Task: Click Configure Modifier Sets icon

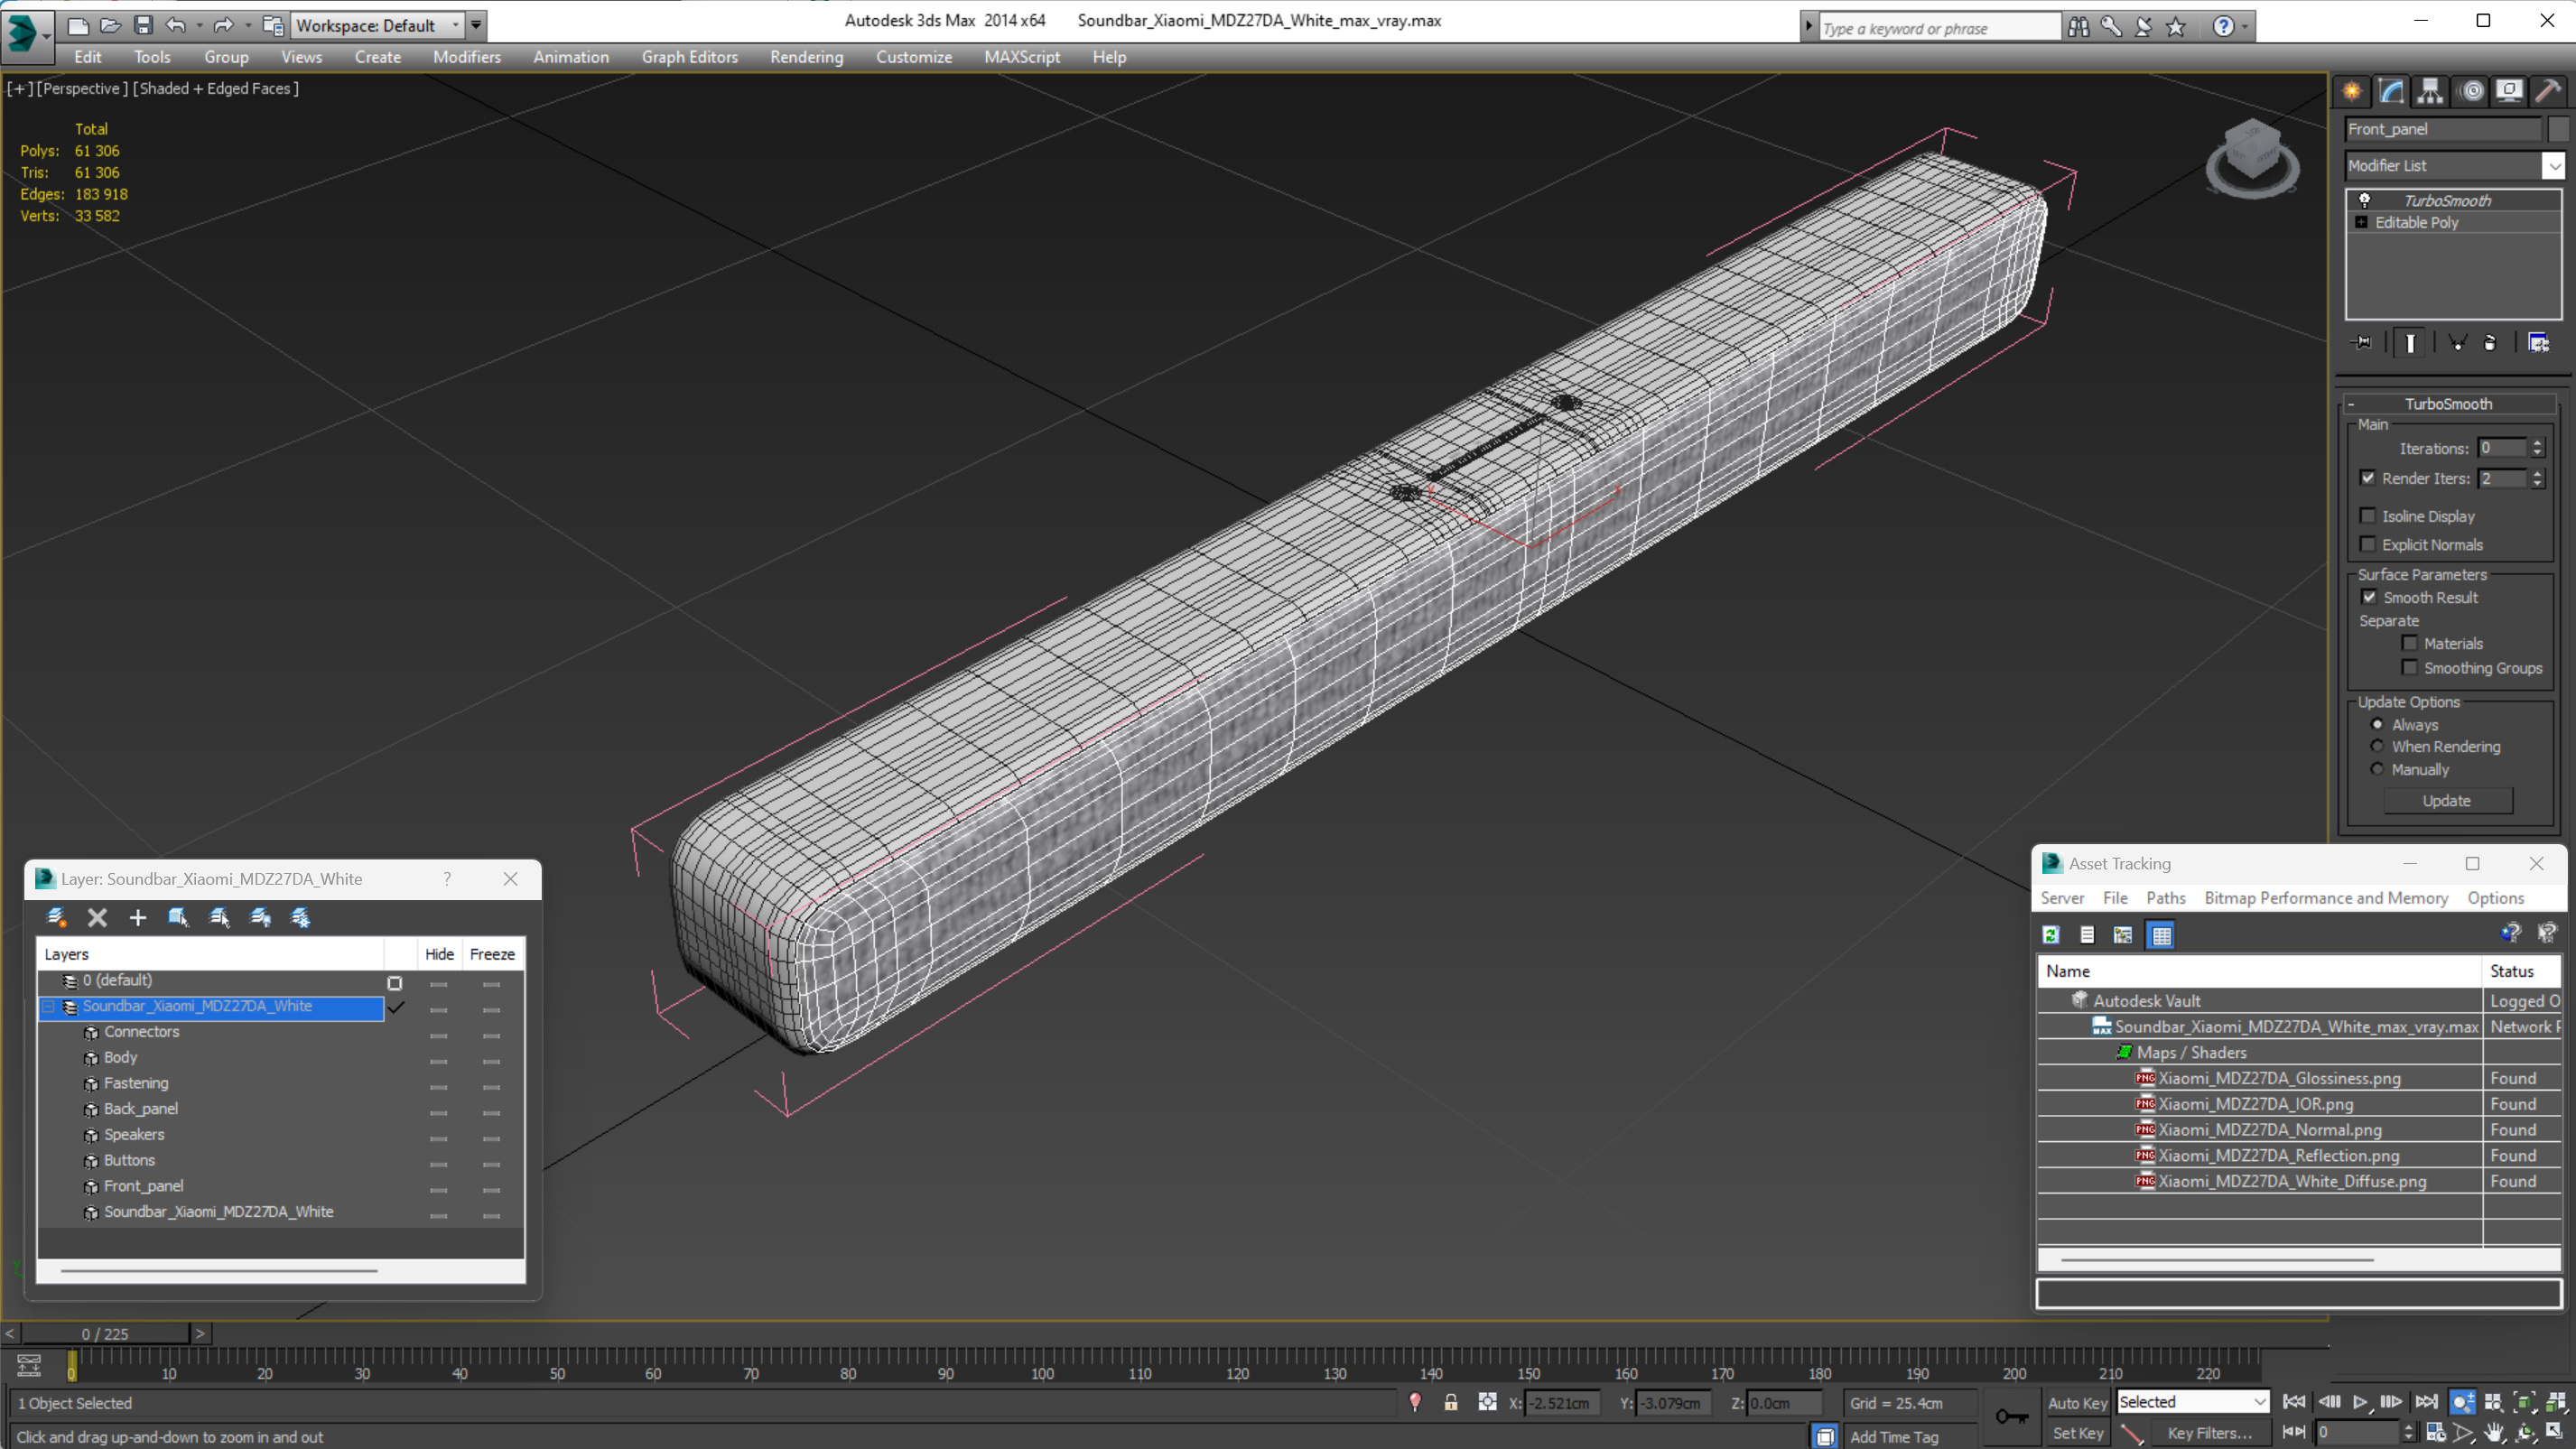Action: click(2538, 343)
